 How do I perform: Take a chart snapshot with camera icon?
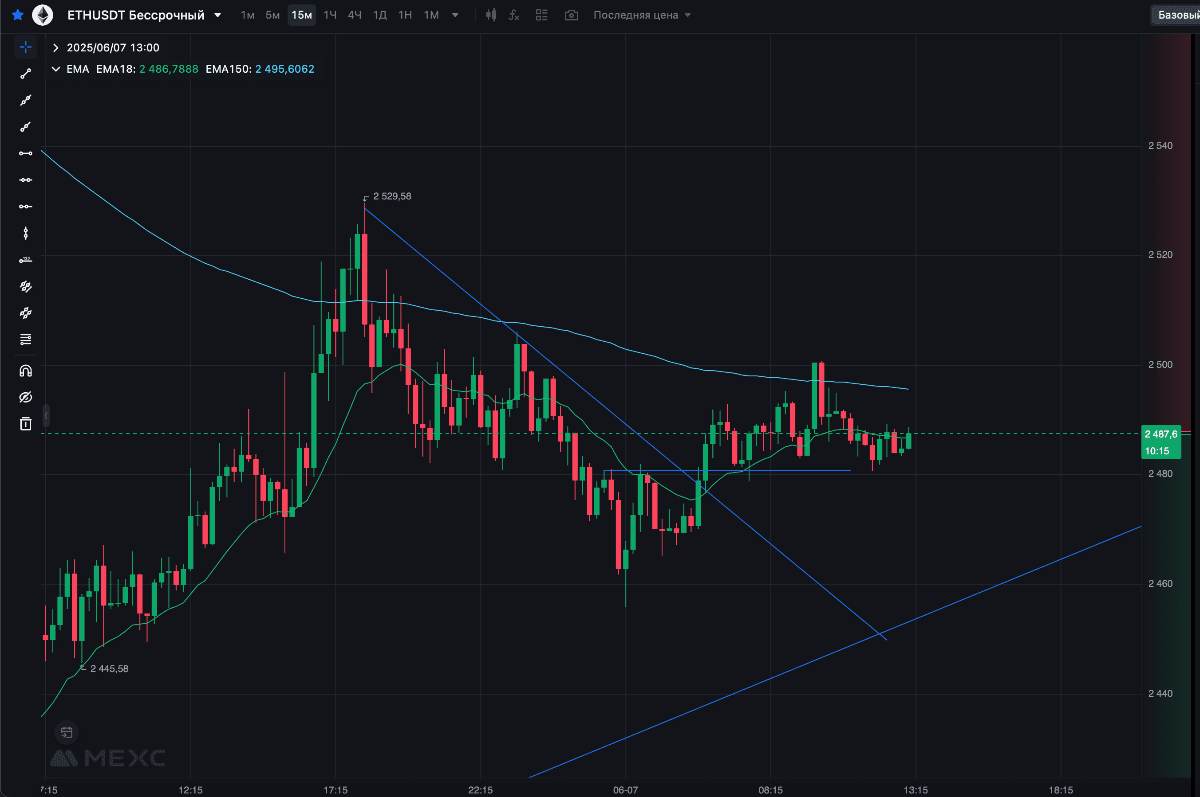(571, 15)
